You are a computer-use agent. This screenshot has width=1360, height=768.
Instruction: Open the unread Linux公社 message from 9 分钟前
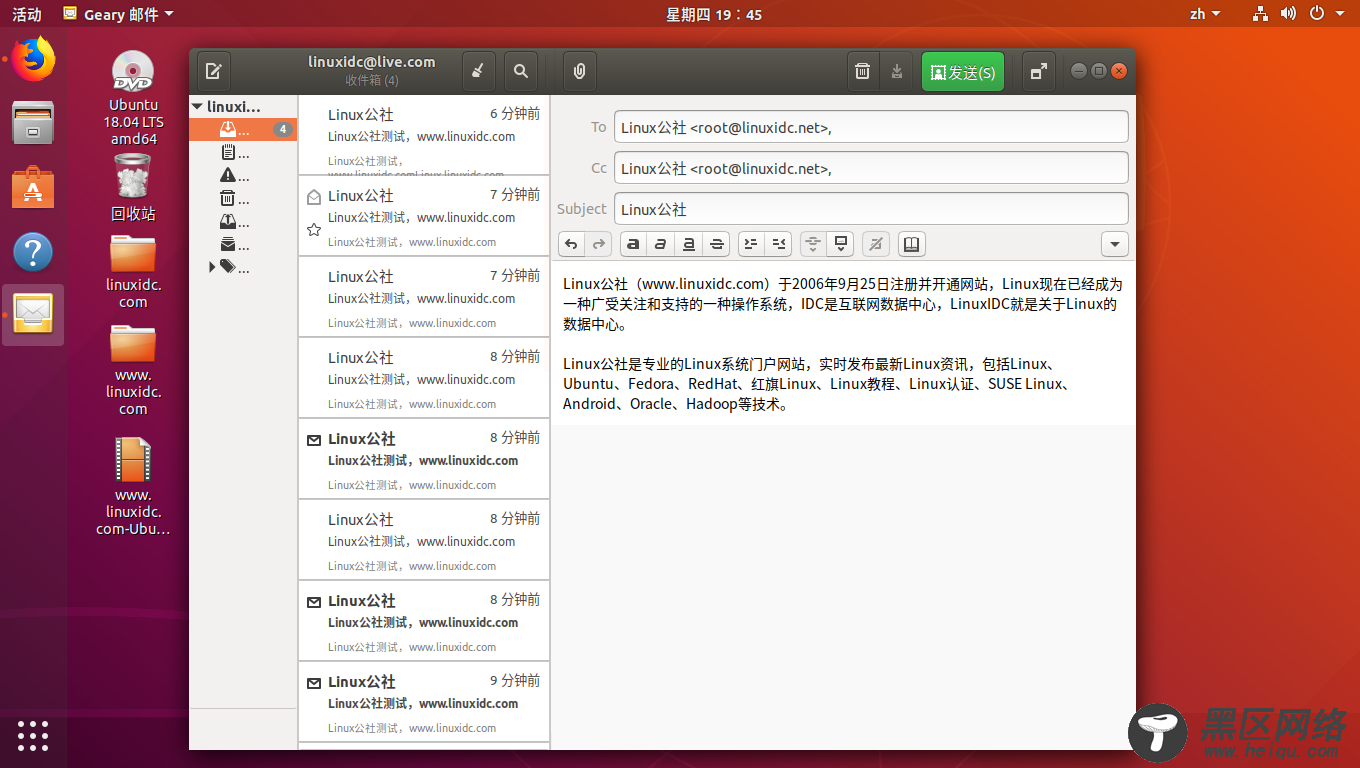pyautogui.click(x=424, y=702)
